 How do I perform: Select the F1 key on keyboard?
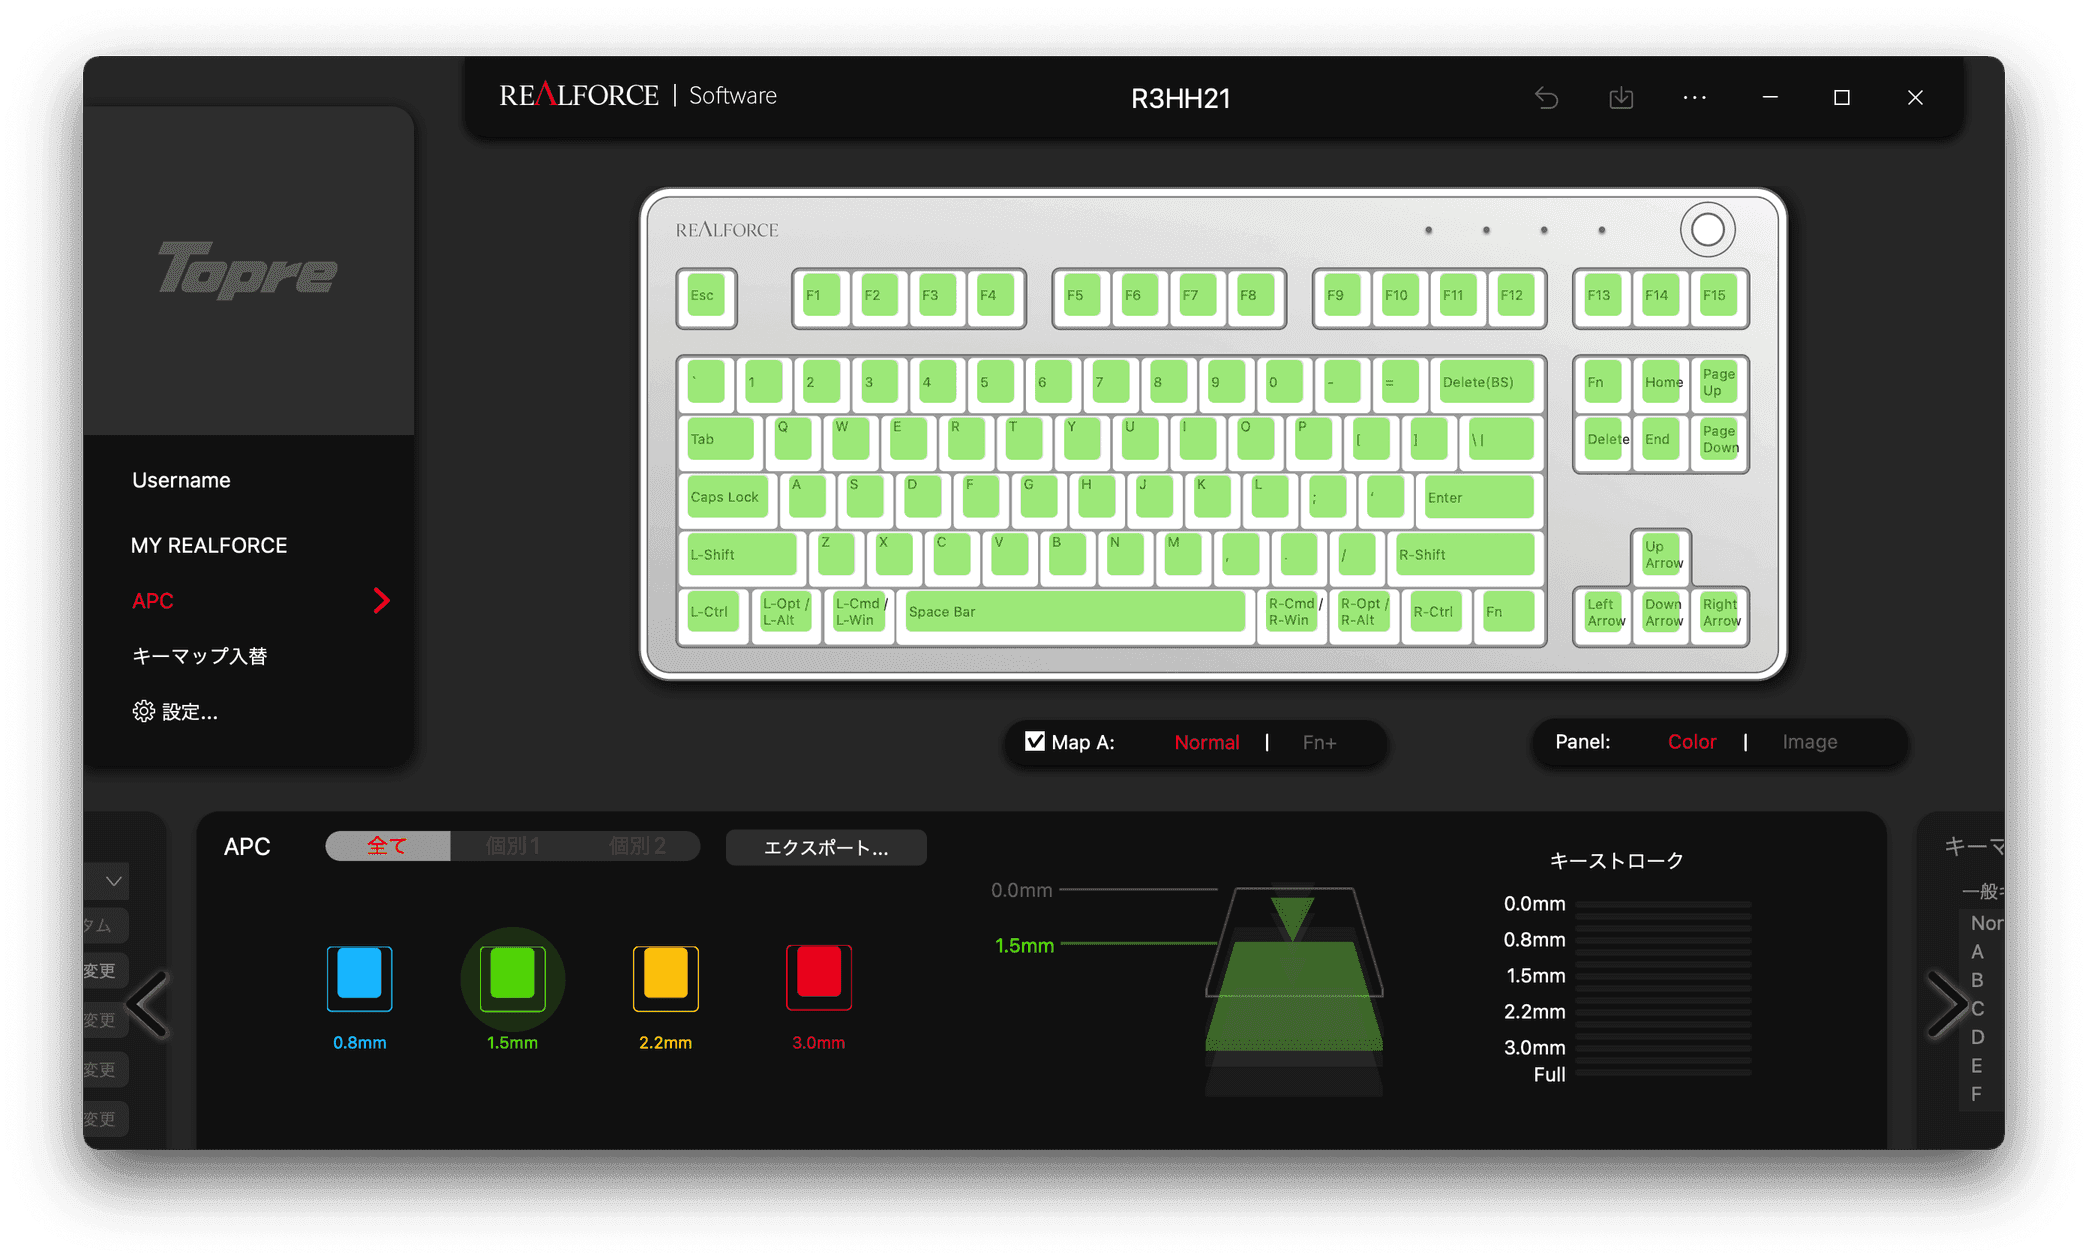pyautogui.click(x=821, y=297)
